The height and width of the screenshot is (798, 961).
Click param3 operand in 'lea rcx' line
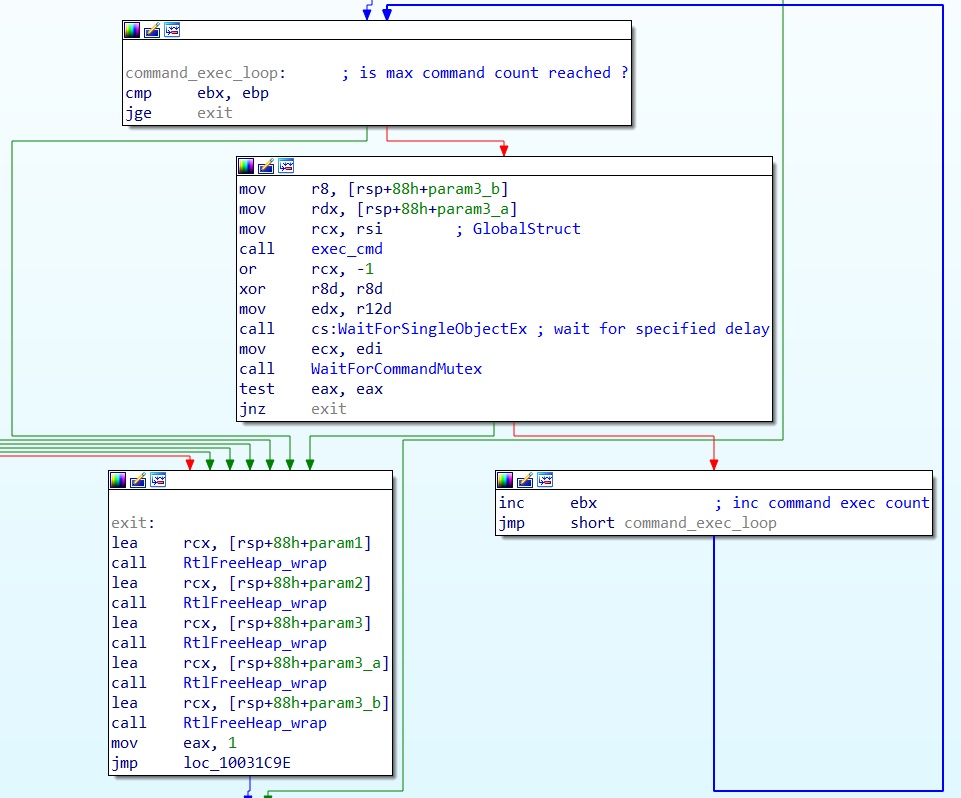(336, 623)
